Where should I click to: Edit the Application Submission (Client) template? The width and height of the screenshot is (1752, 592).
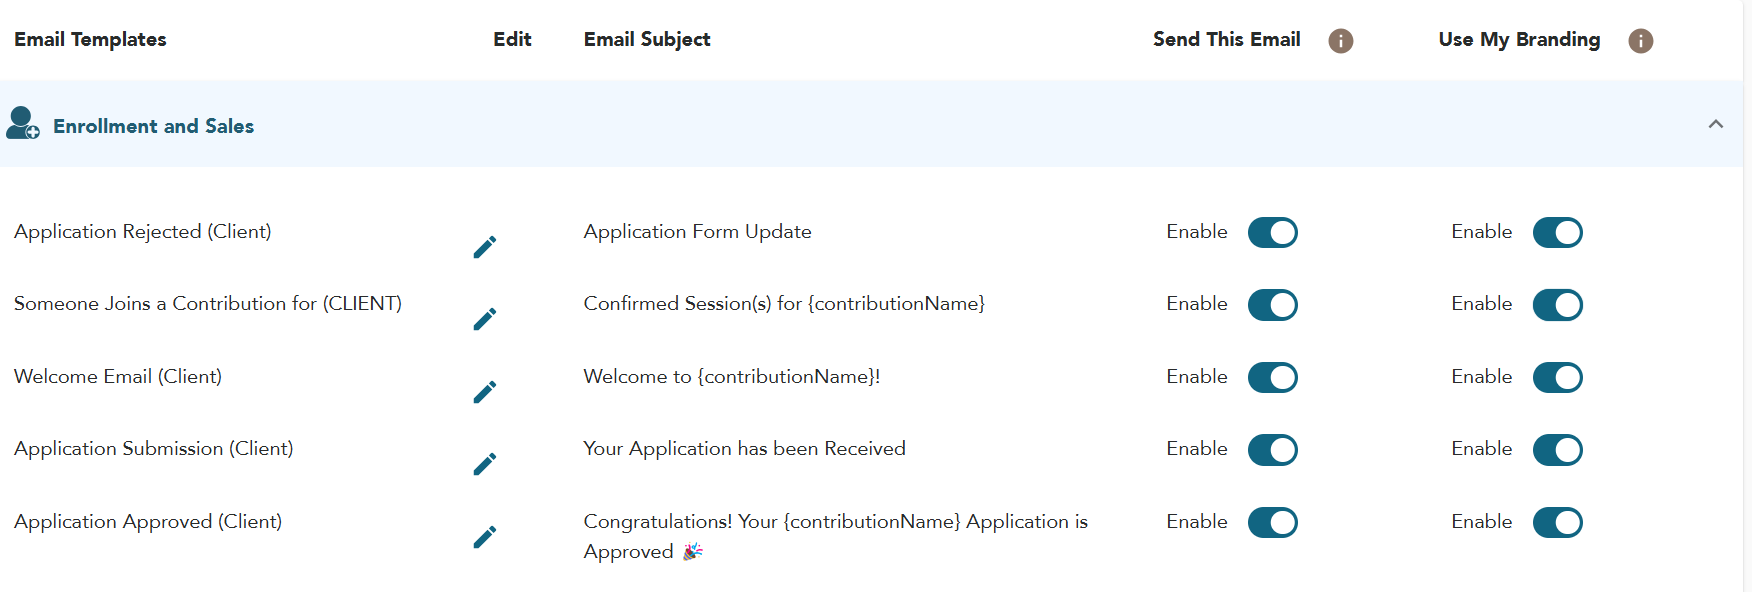point(485,464)
